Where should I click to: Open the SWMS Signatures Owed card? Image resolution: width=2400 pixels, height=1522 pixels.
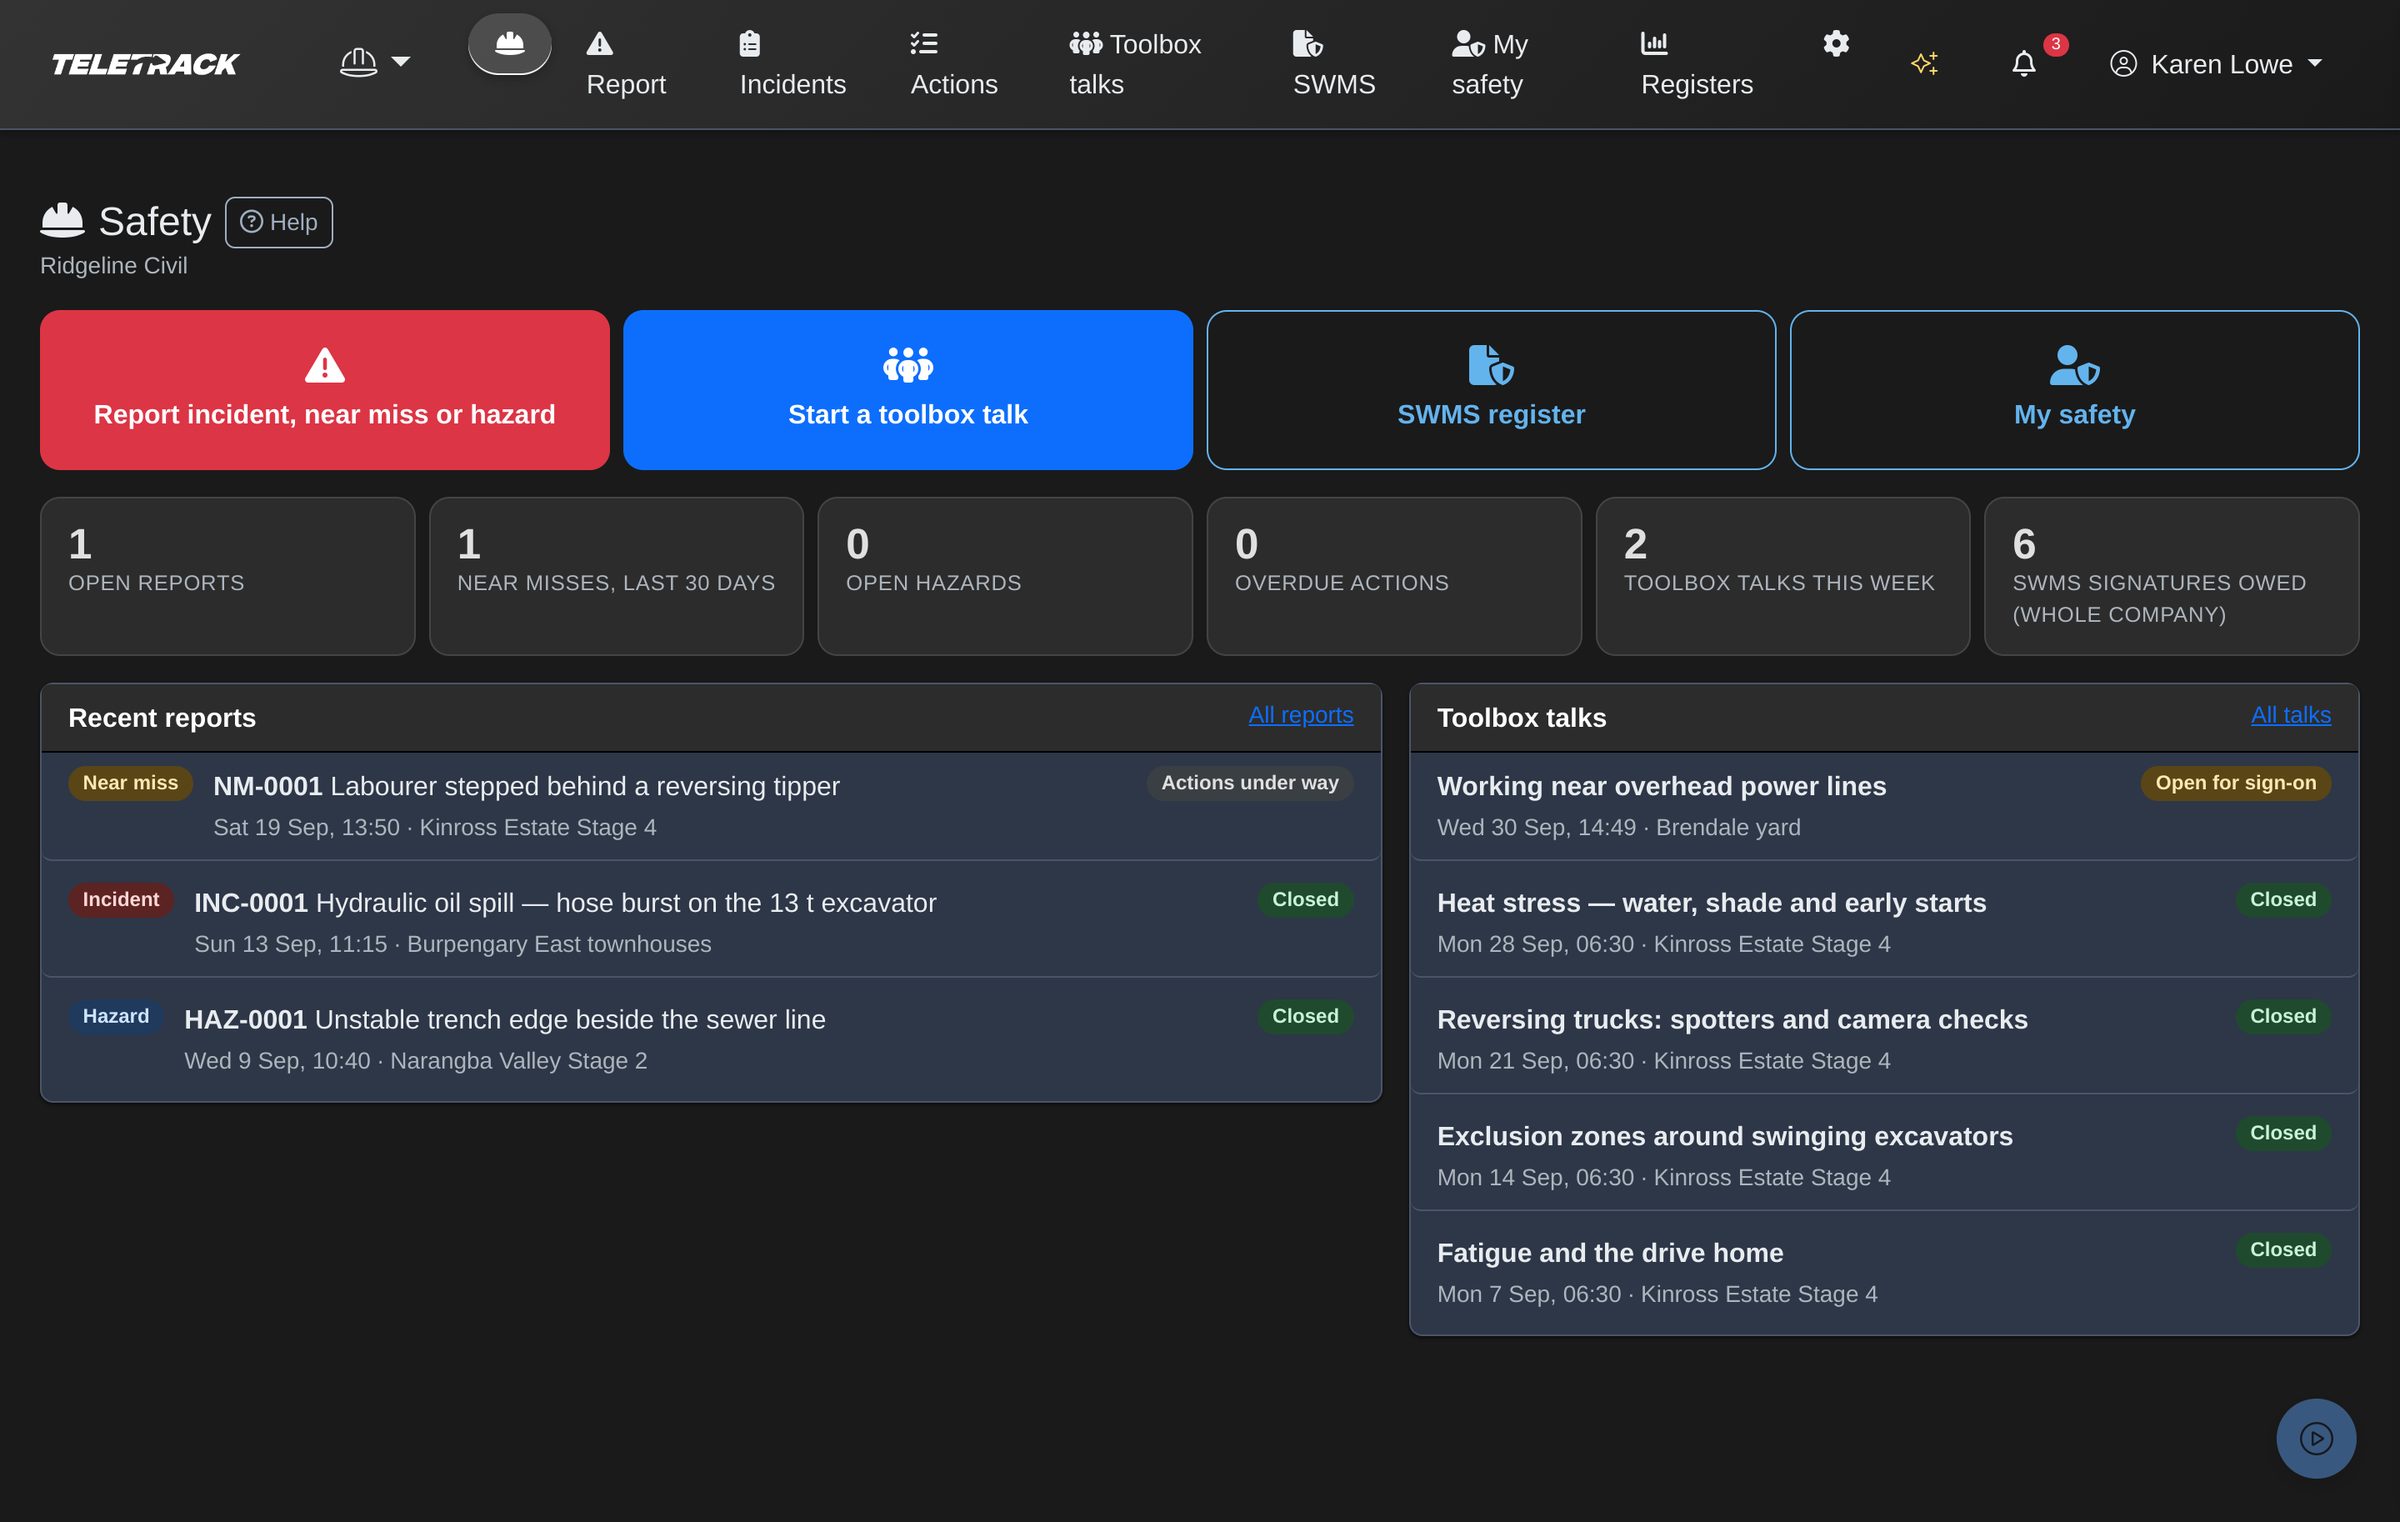click(2171, 576)
